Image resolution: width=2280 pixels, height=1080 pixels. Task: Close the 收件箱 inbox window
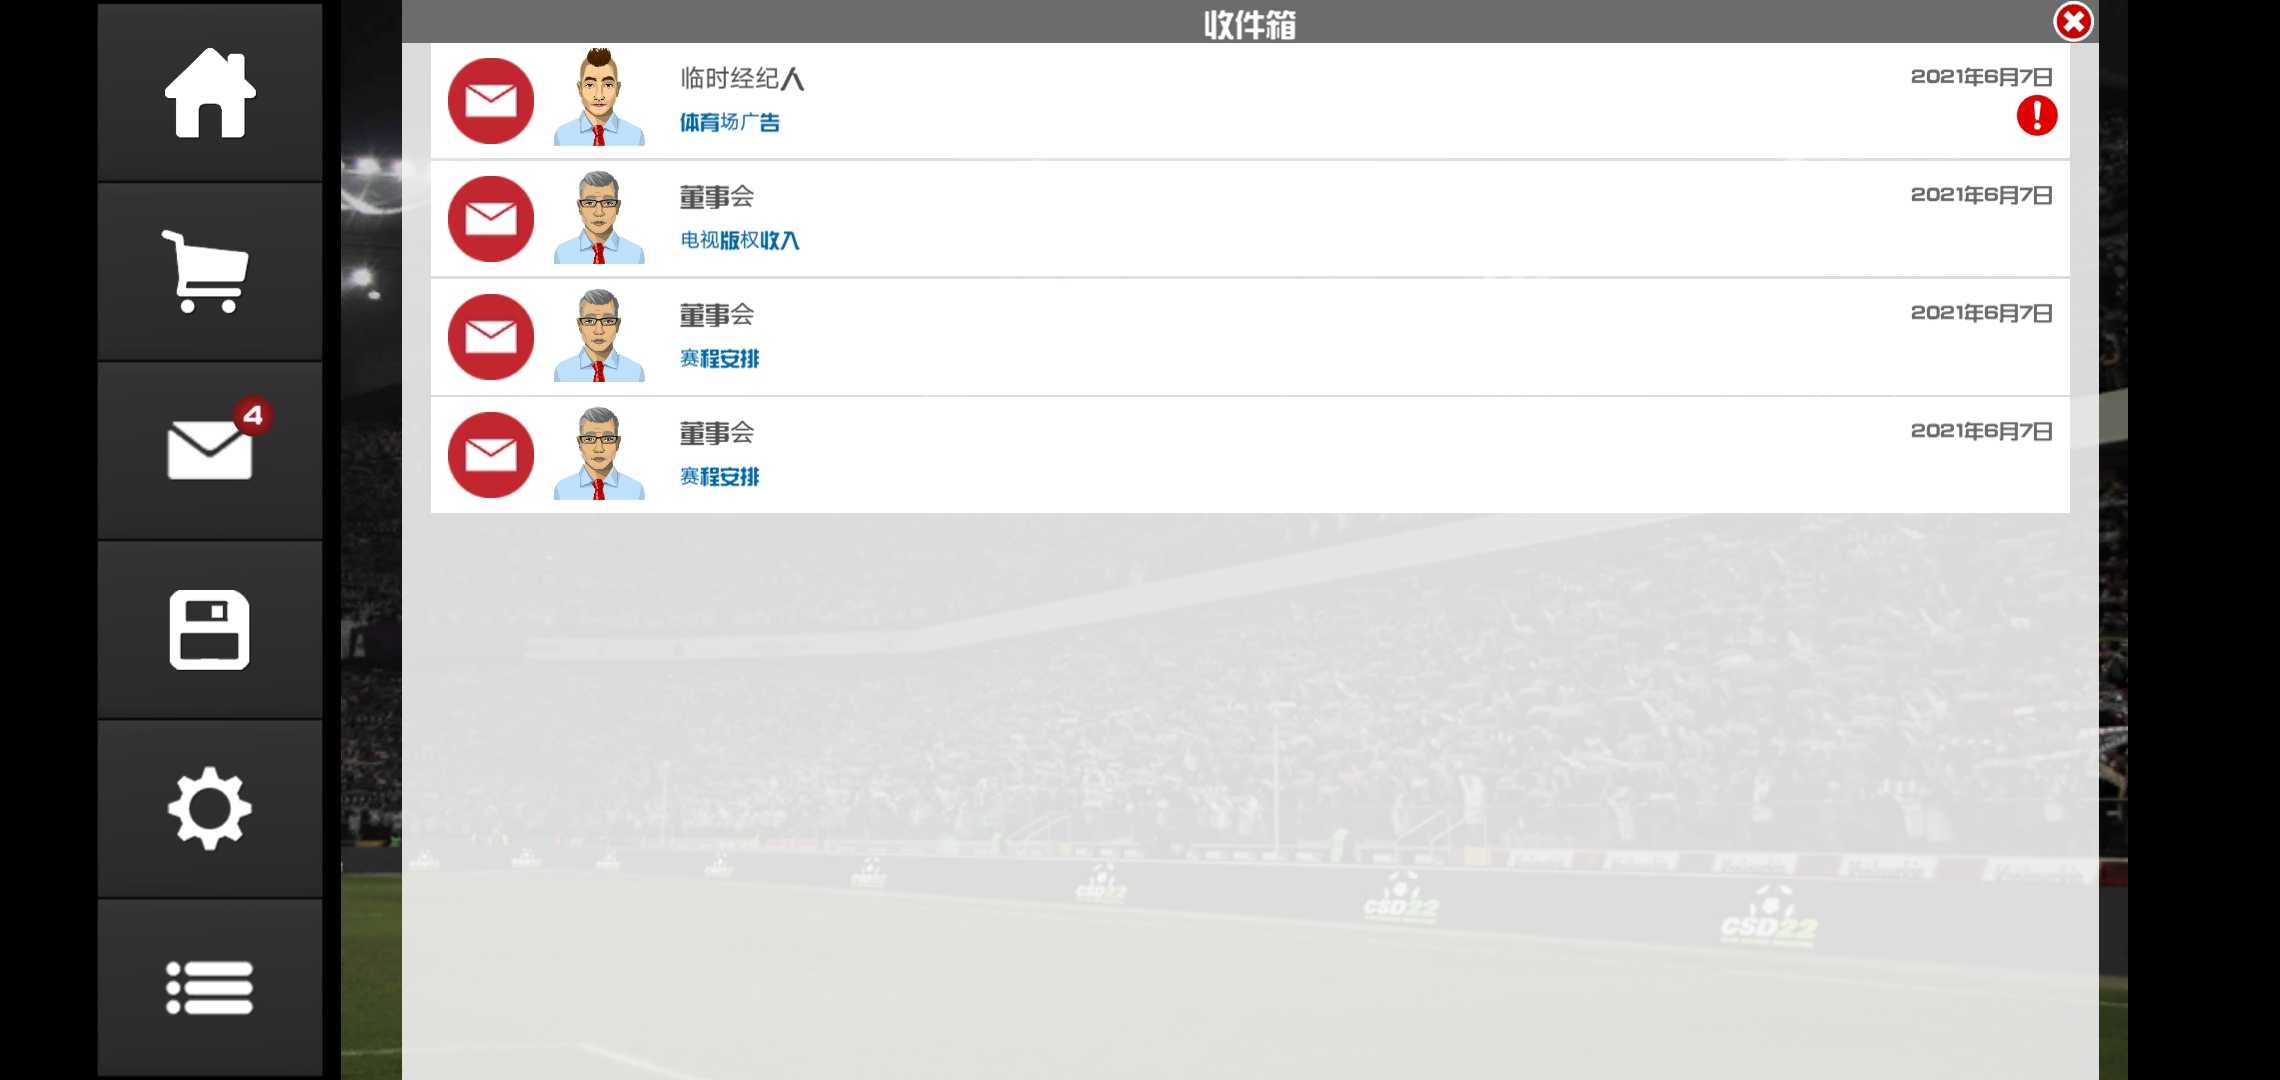2074,21
